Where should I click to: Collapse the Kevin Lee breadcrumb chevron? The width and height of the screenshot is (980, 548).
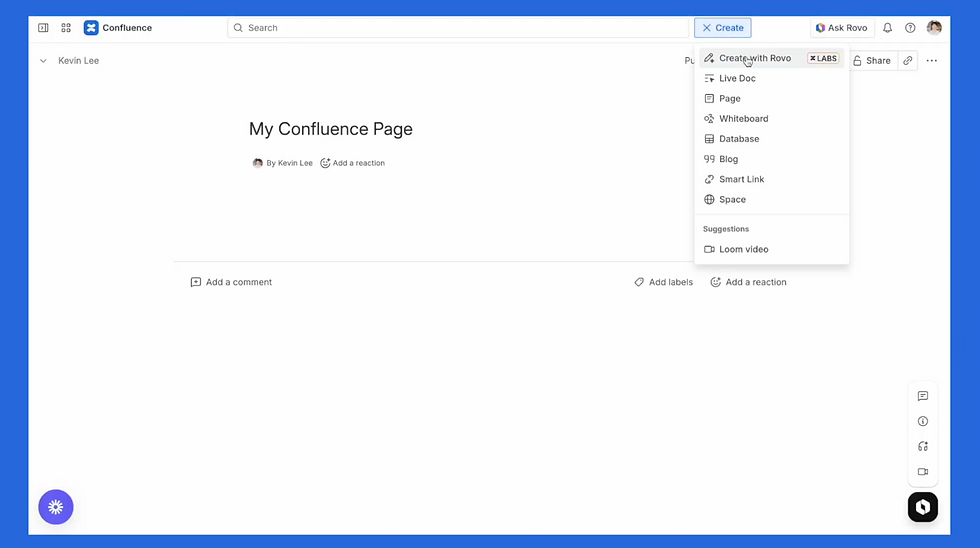(x=43, y=61)
